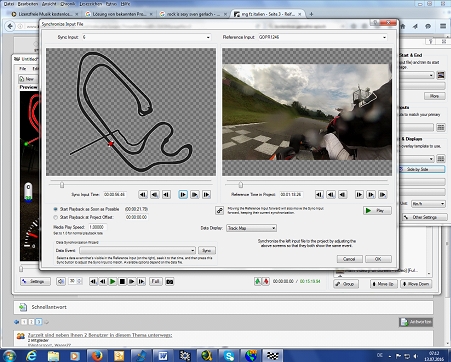Step Sync Input forward by the medium step
The width and height of the screenshot is (451, 362).
click(195, 194)
